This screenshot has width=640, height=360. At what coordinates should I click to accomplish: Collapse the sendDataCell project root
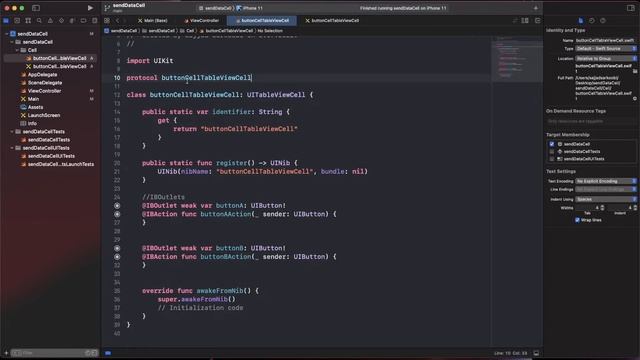tap(7, 34)
